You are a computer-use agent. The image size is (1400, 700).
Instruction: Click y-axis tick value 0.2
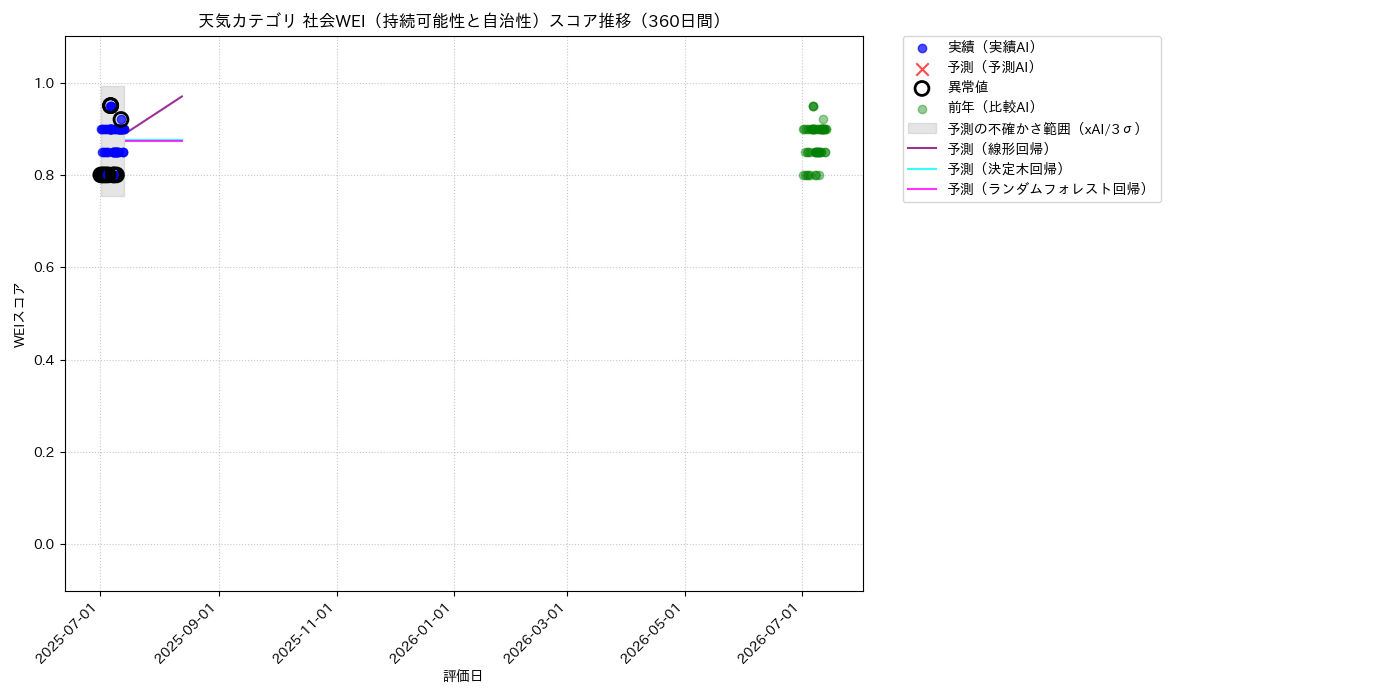(x=45, y=452)
